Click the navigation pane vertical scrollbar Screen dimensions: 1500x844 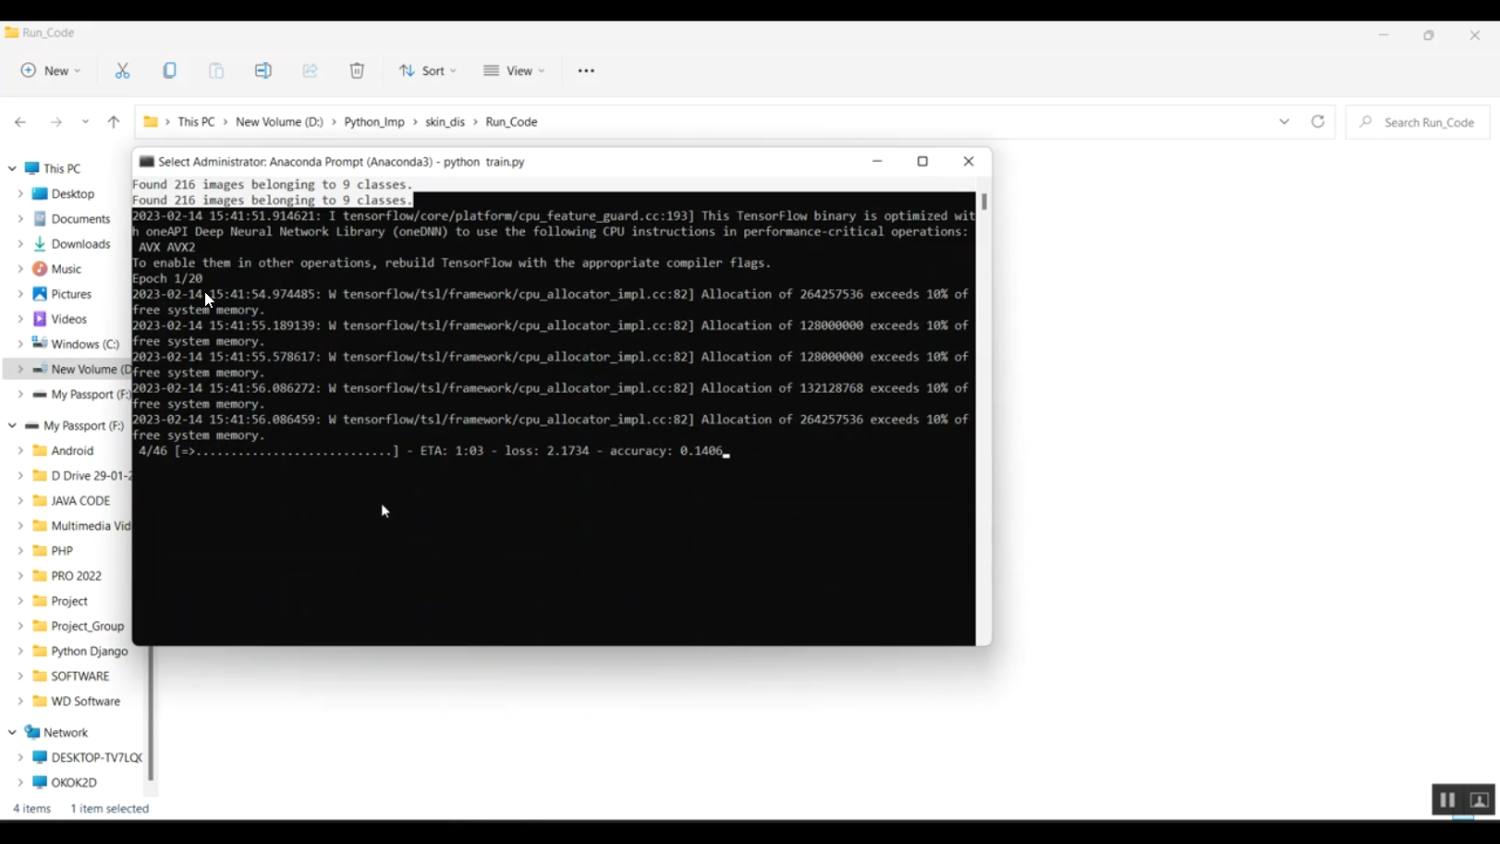[x=151, y=713]
